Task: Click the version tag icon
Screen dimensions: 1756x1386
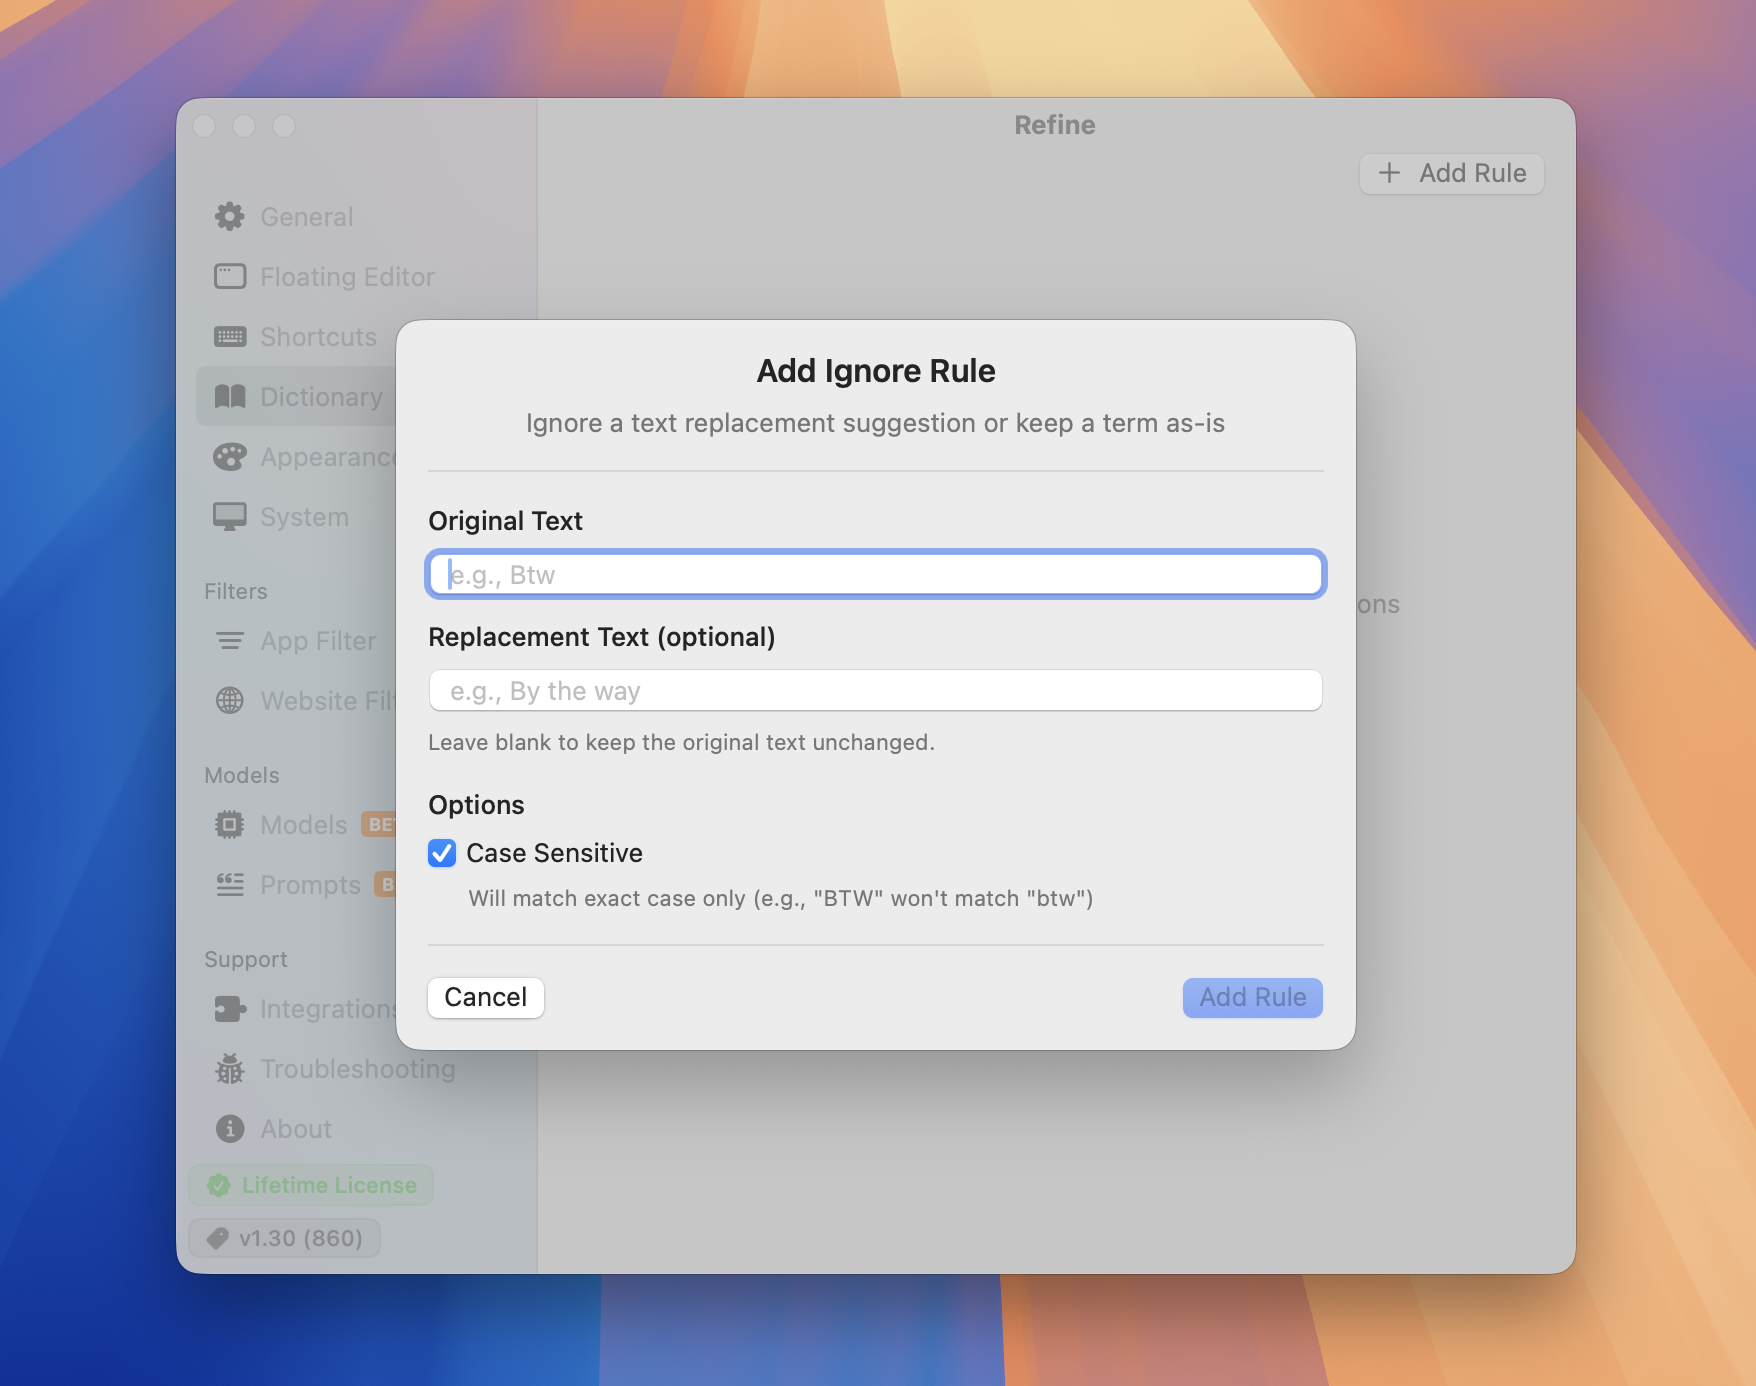Action: click(x=217, y=1238)
